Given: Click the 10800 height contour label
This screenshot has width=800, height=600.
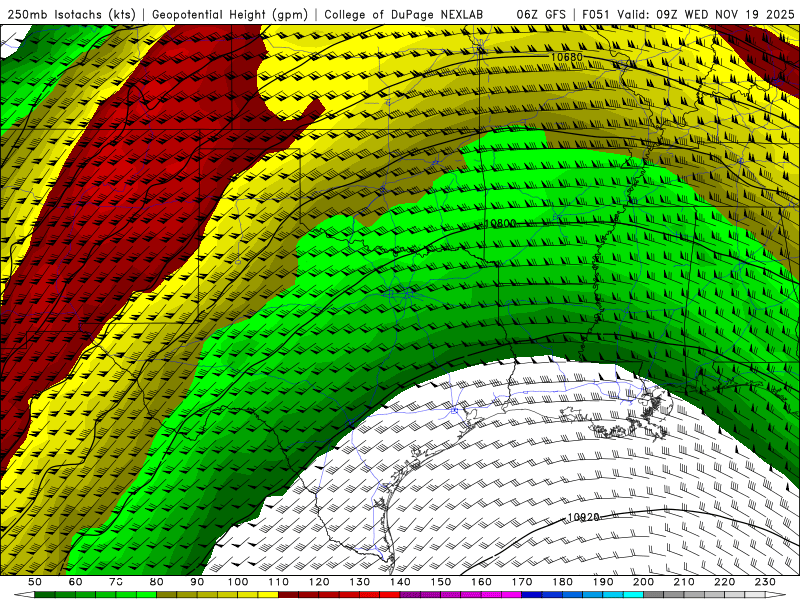Looking at the screenshot, I should (501, 223).
